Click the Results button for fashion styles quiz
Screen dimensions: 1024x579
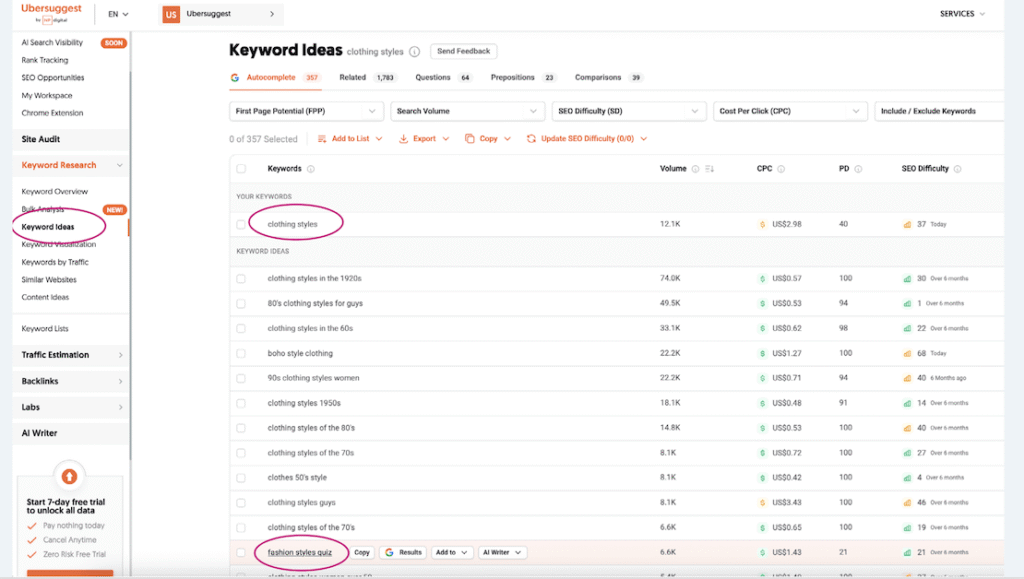click(x=404, y=552)
